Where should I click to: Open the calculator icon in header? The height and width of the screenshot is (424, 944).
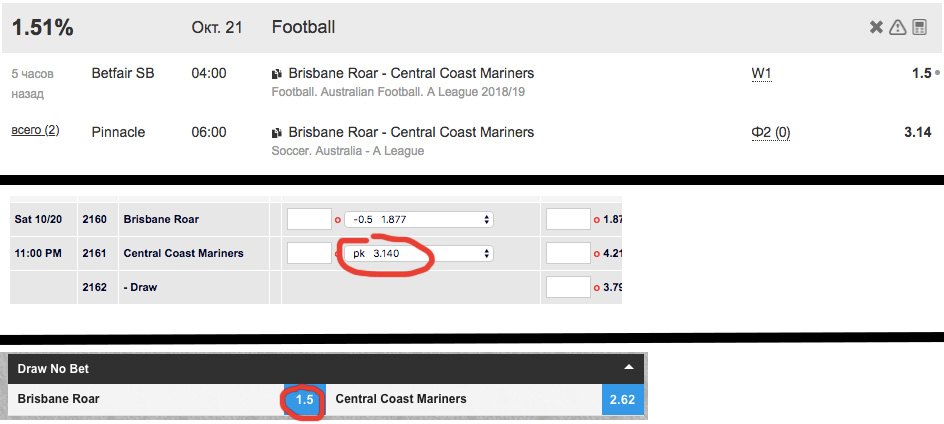[x=919, y=27]
